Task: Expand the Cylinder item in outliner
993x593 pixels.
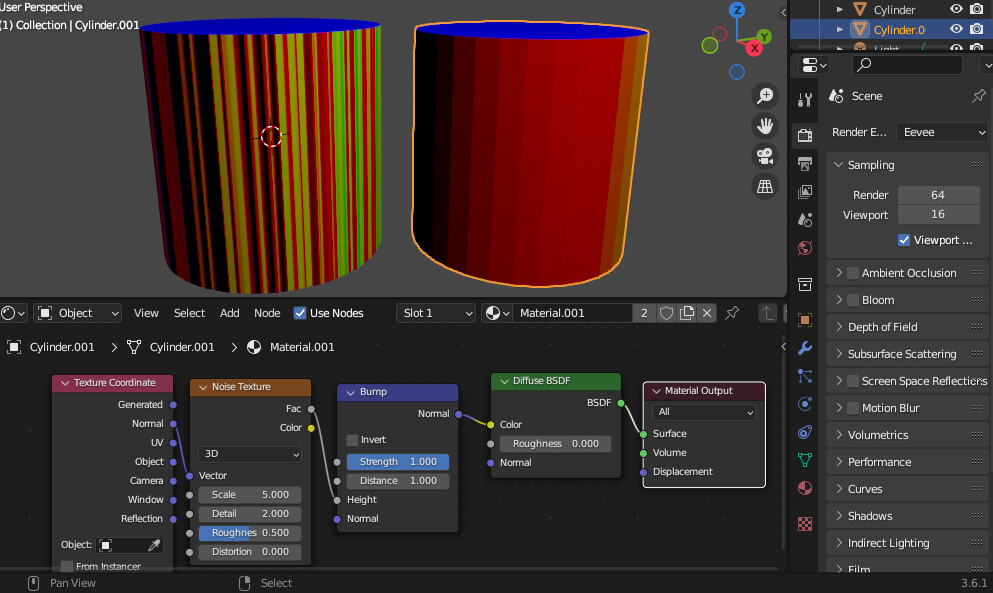Action: click(839, 10)
